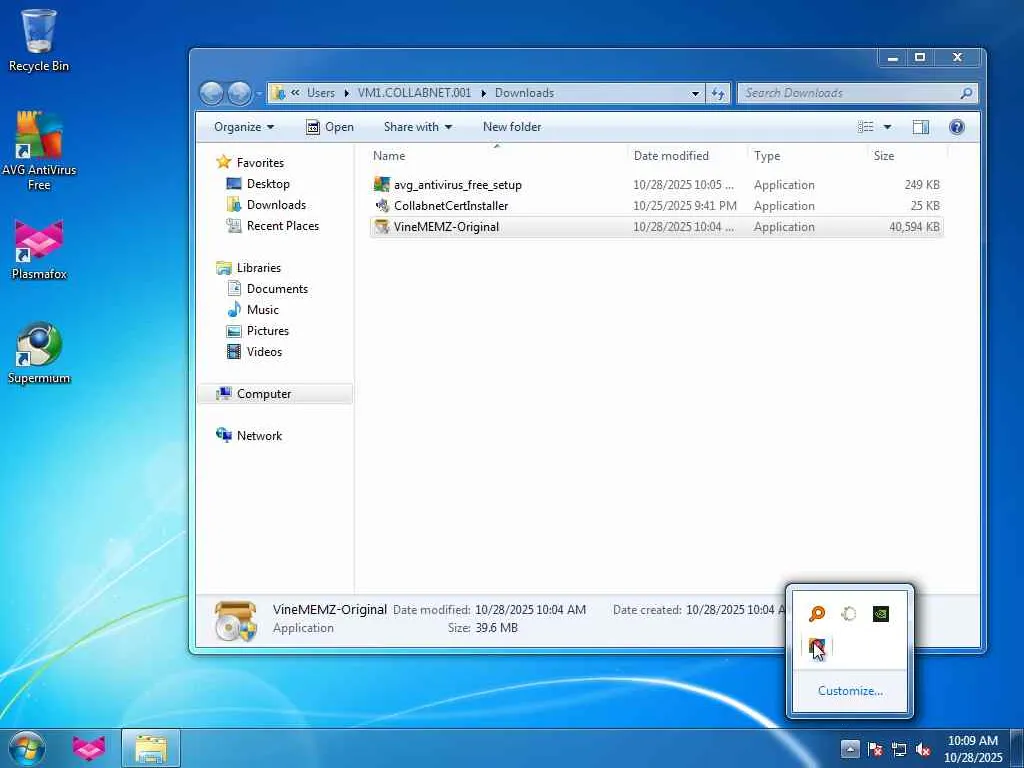Open Recent Places in navigation pane
The width and height of the screenshot is (1024, 768).
(x=282, y=225)
